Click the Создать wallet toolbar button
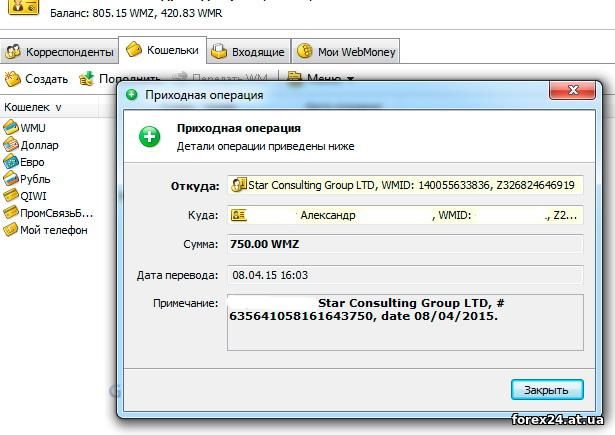 click(x=36, y=79)
